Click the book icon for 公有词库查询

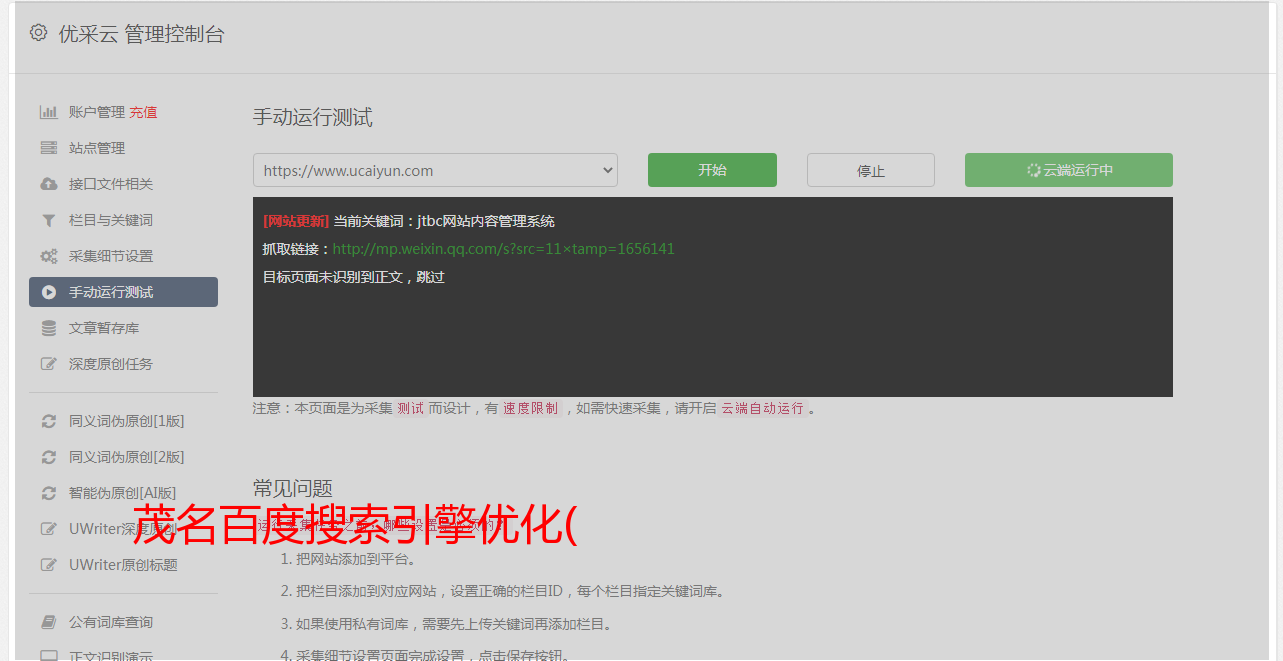point(48,622)
